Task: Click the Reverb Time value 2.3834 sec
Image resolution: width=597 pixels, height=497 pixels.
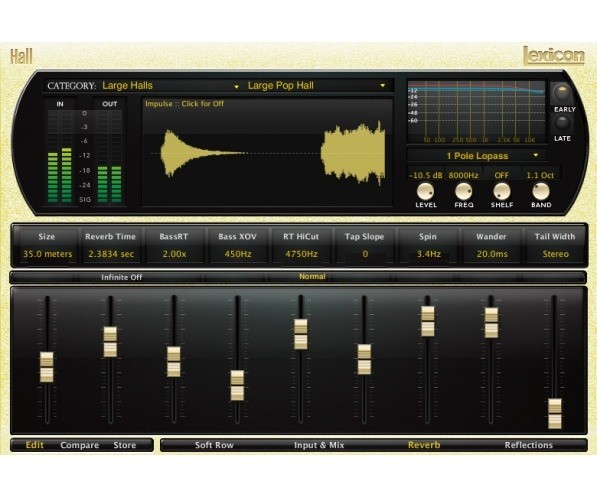Action: pyautogui.click(x=111, y=254)
